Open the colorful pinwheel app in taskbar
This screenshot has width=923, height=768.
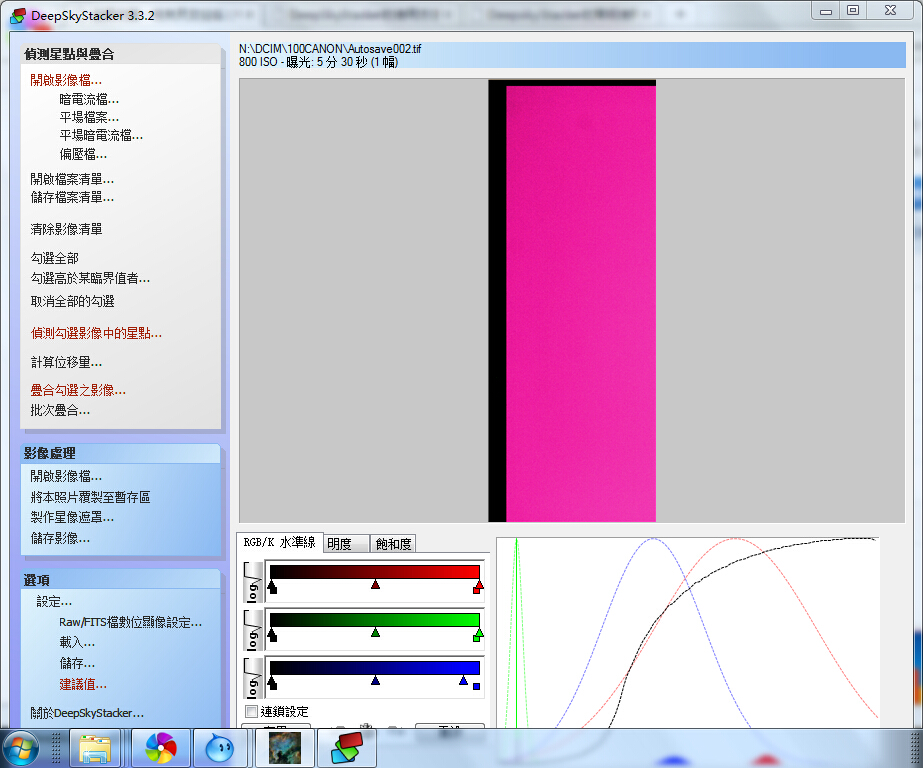(161, 749)
